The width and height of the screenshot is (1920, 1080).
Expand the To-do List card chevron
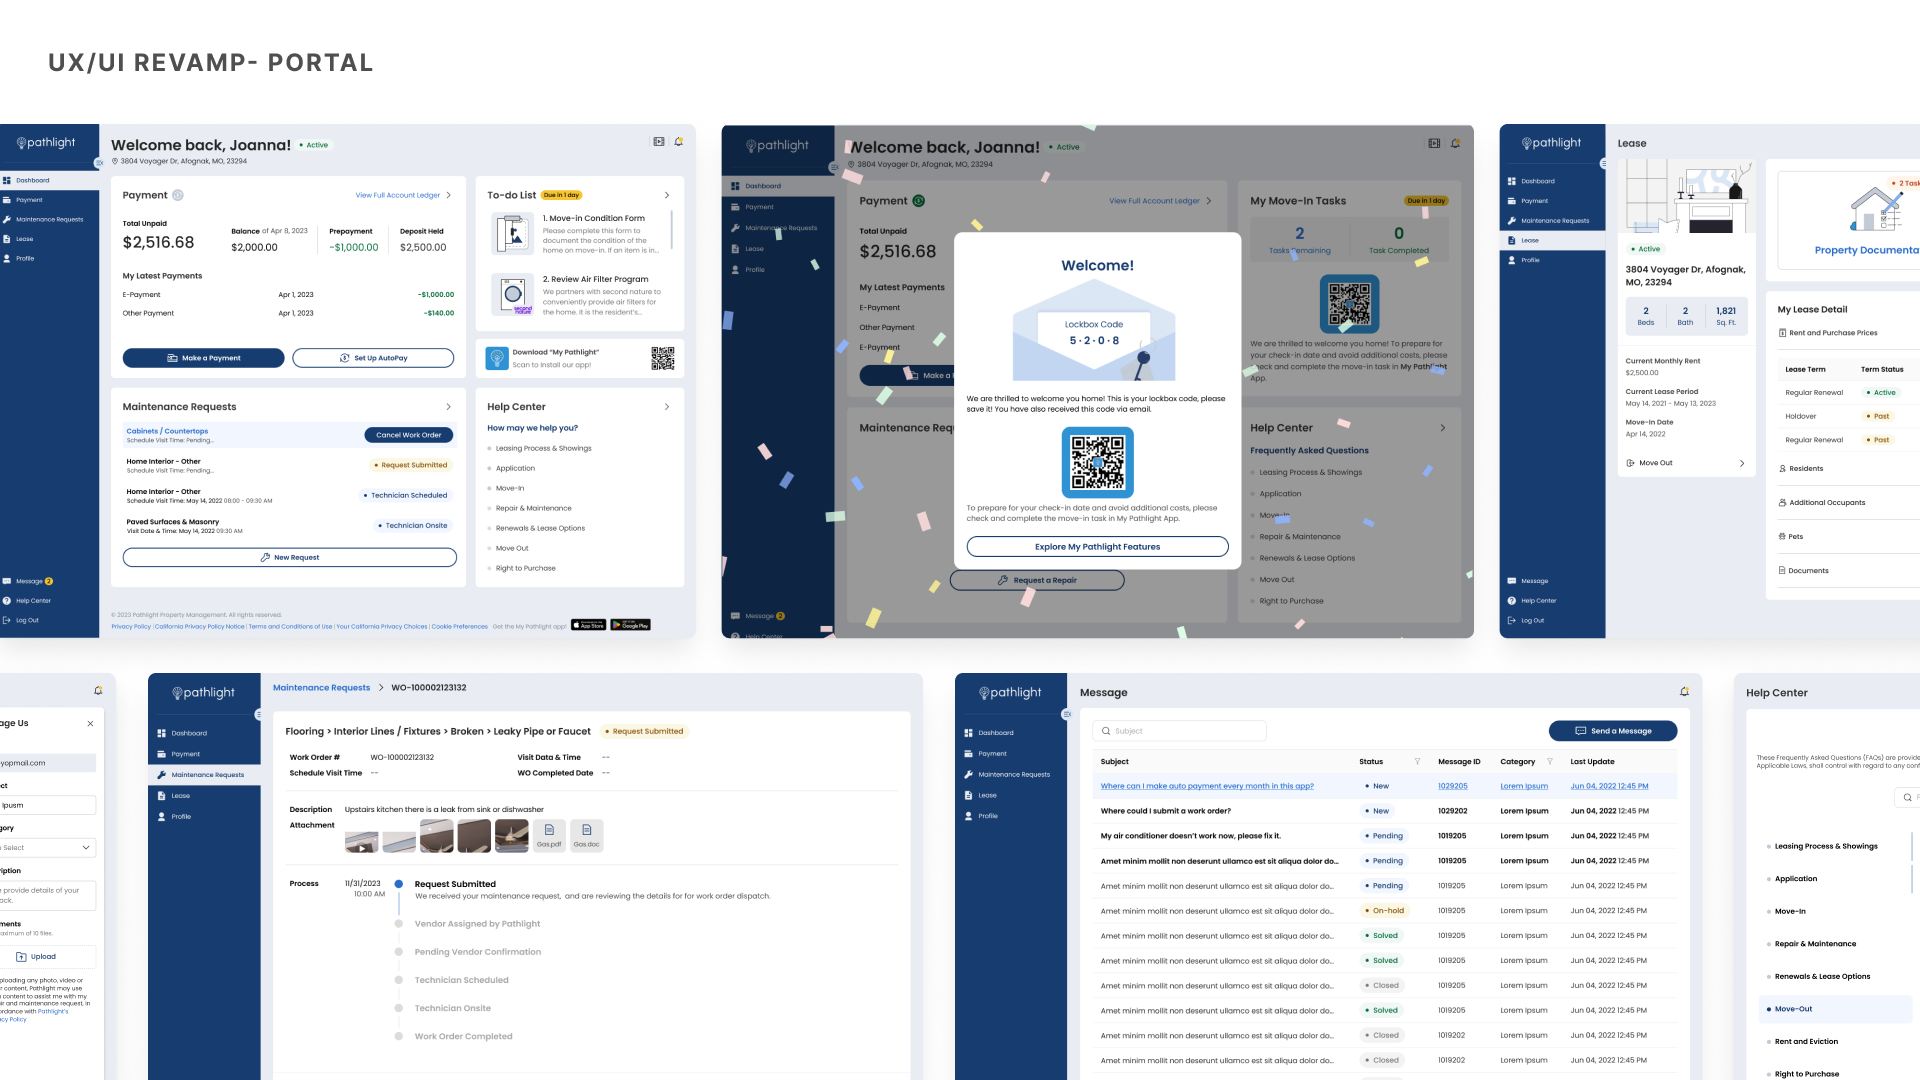pos(667,195)
